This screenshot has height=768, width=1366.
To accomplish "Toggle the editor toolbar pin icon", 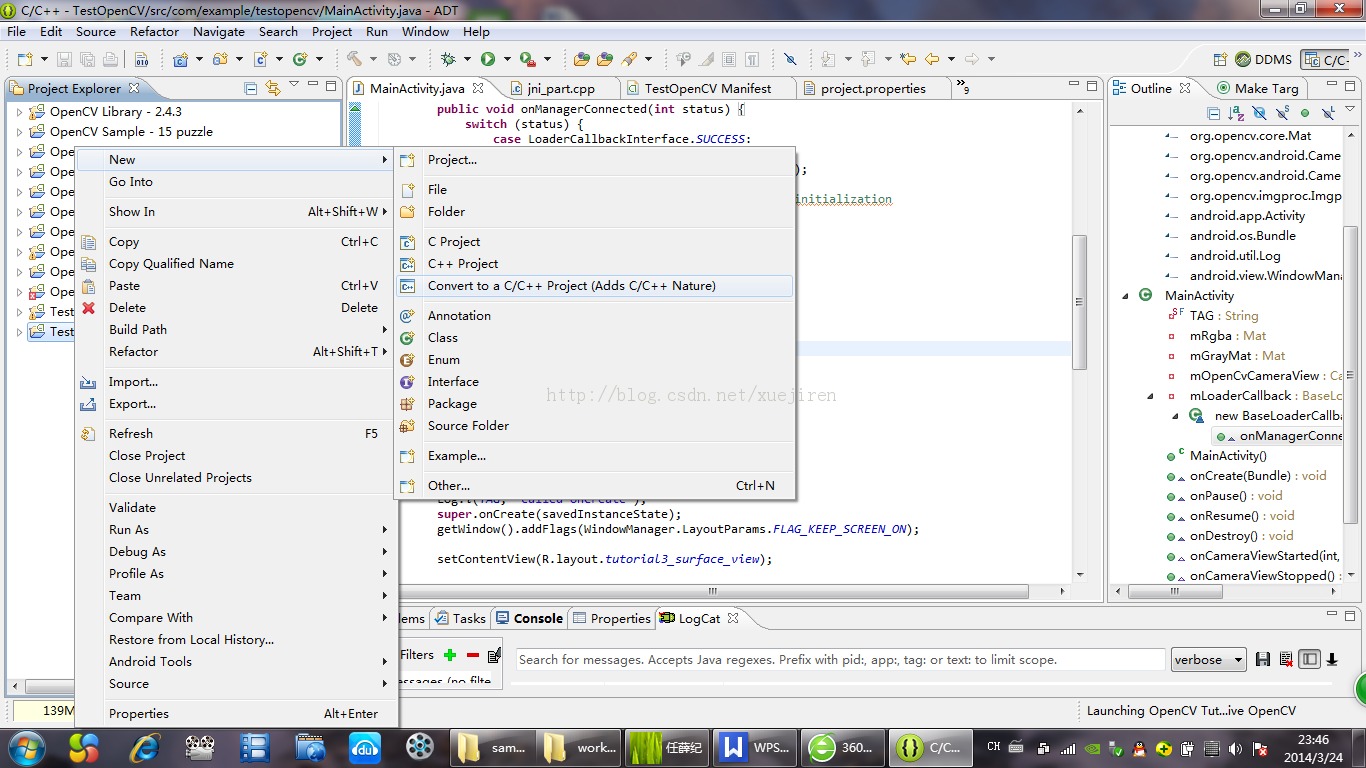I will (x=790, y=59).
